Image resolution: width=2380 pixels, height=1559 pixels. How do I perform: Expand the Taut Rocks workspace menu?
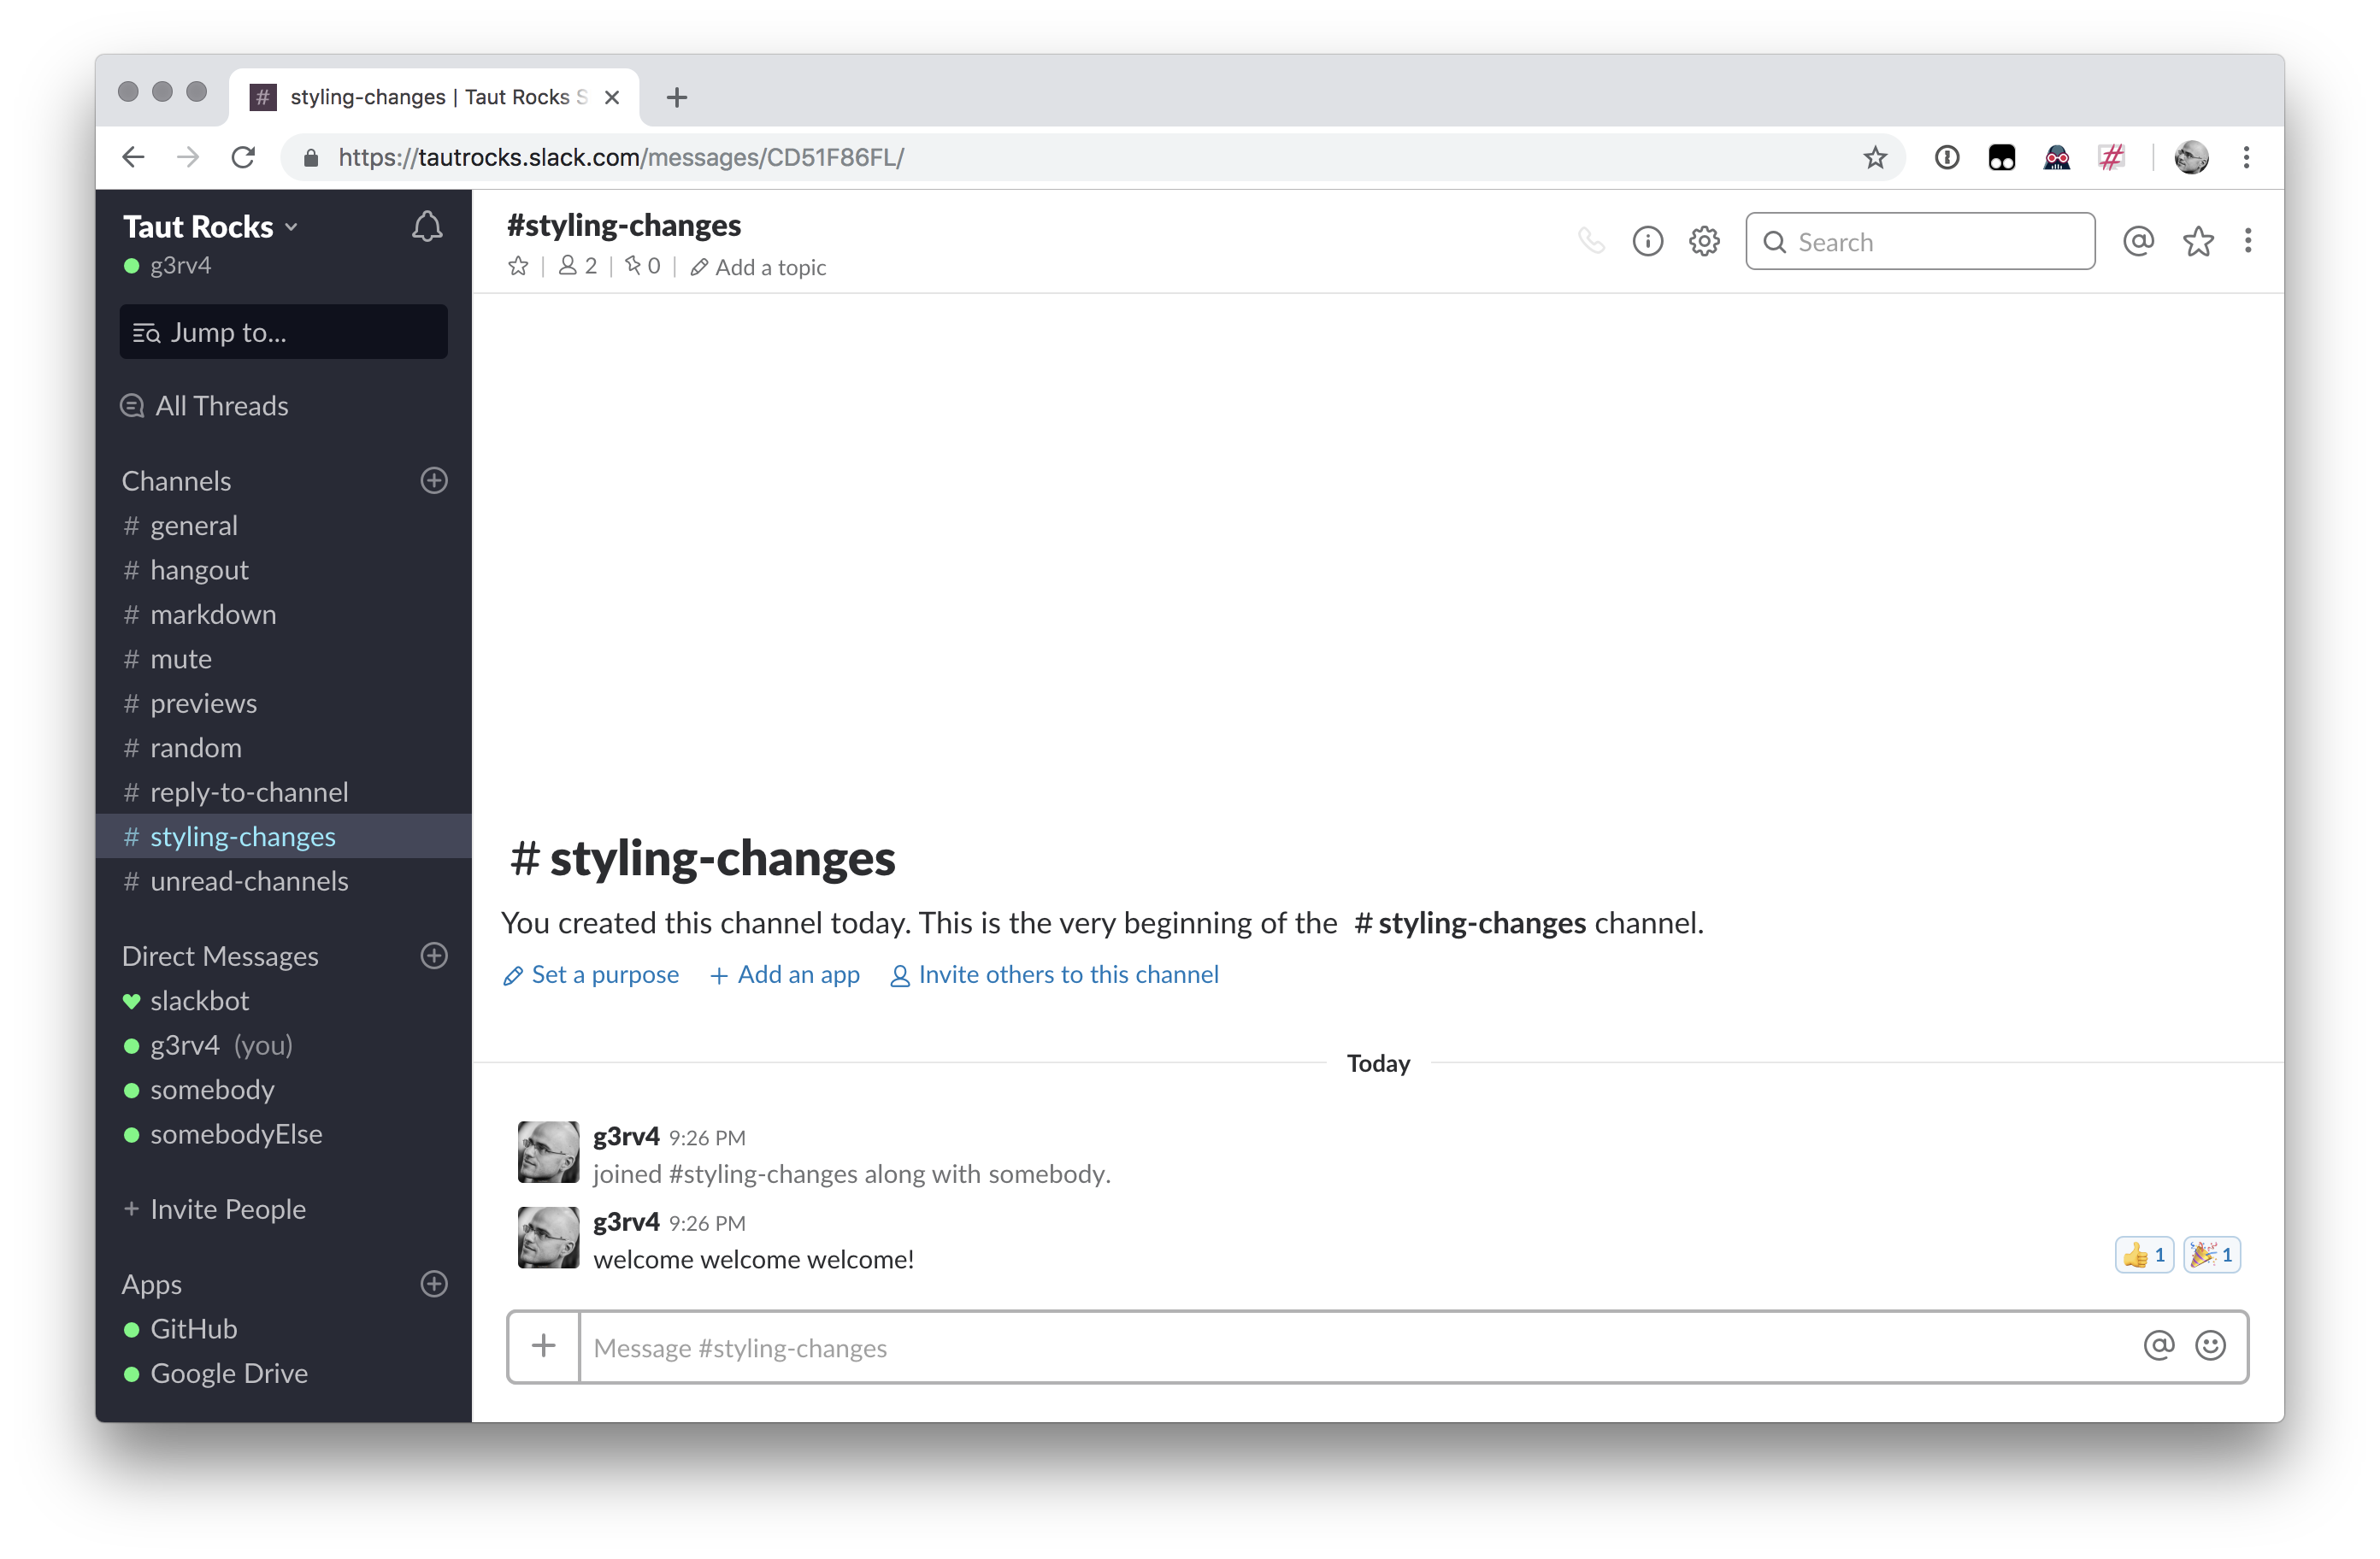[210, 227]
